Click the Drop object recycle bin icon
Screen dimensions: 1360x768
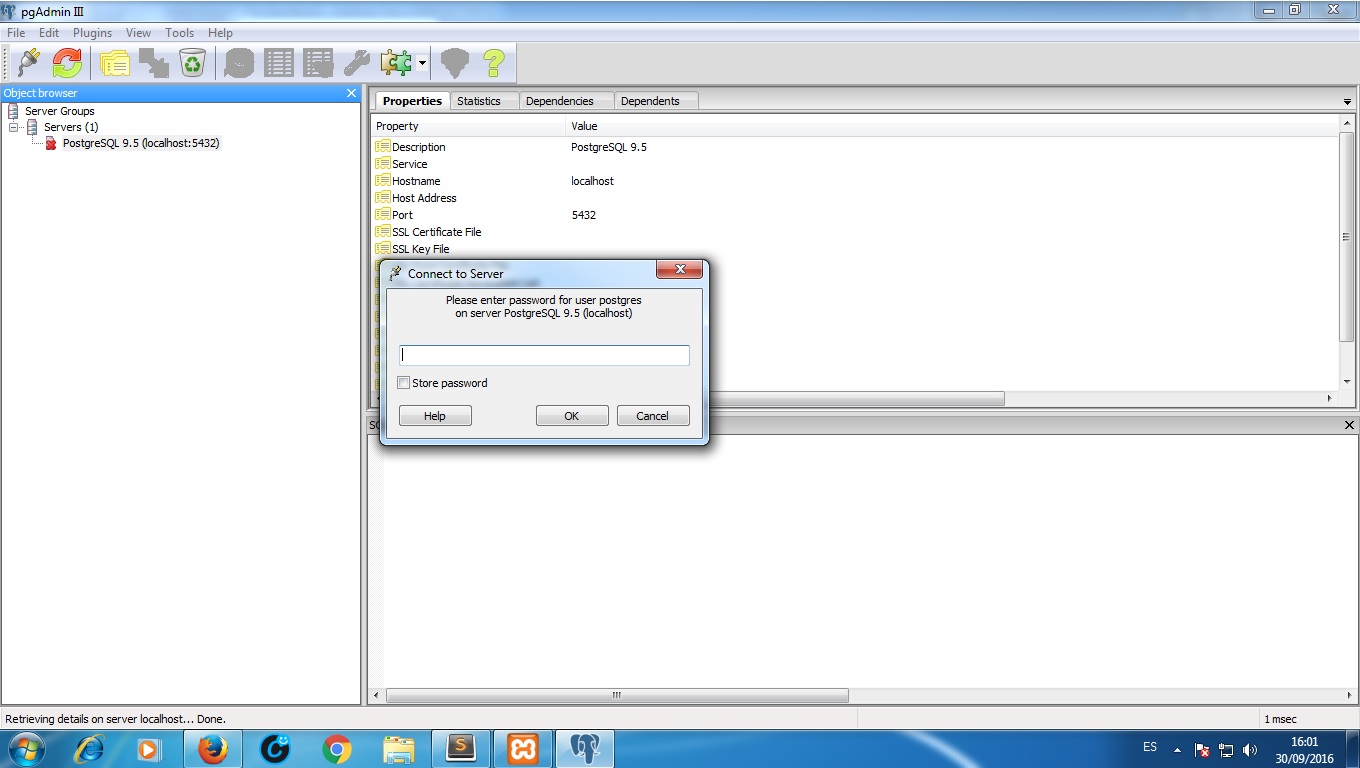(192, 64)
